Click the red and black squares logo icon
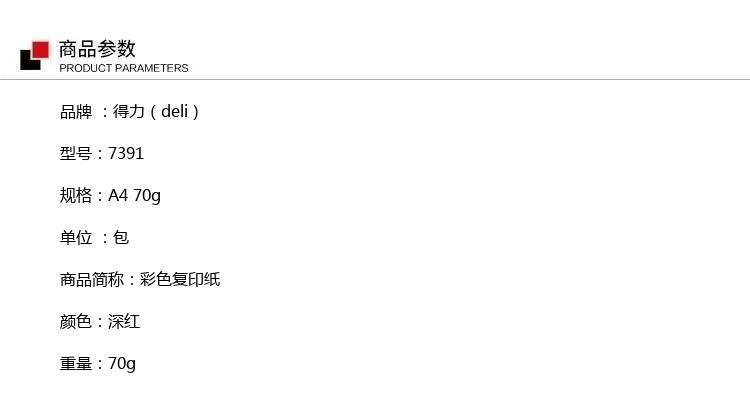This screenshot has height=400, width=750. point(34,56)
